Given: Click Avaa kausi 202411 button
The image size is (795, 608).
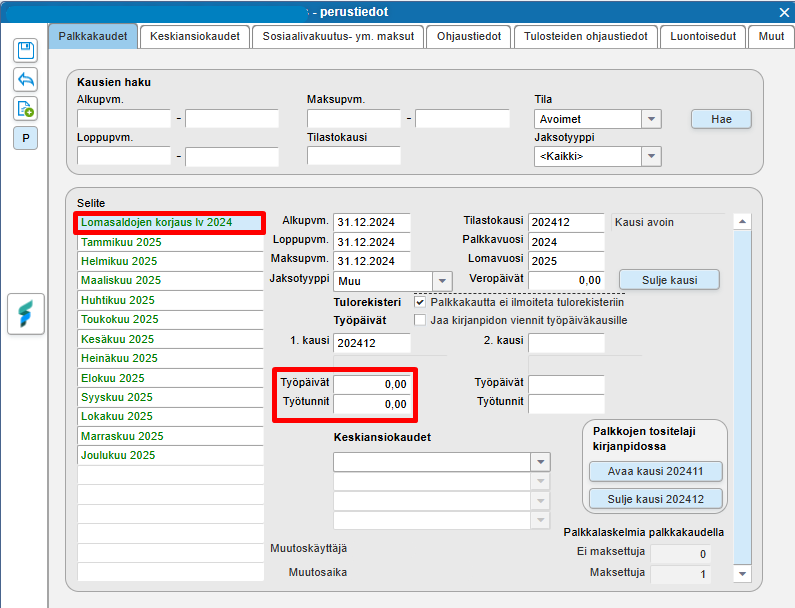Looking at the screenshot, I should click(x=655, y=471).
